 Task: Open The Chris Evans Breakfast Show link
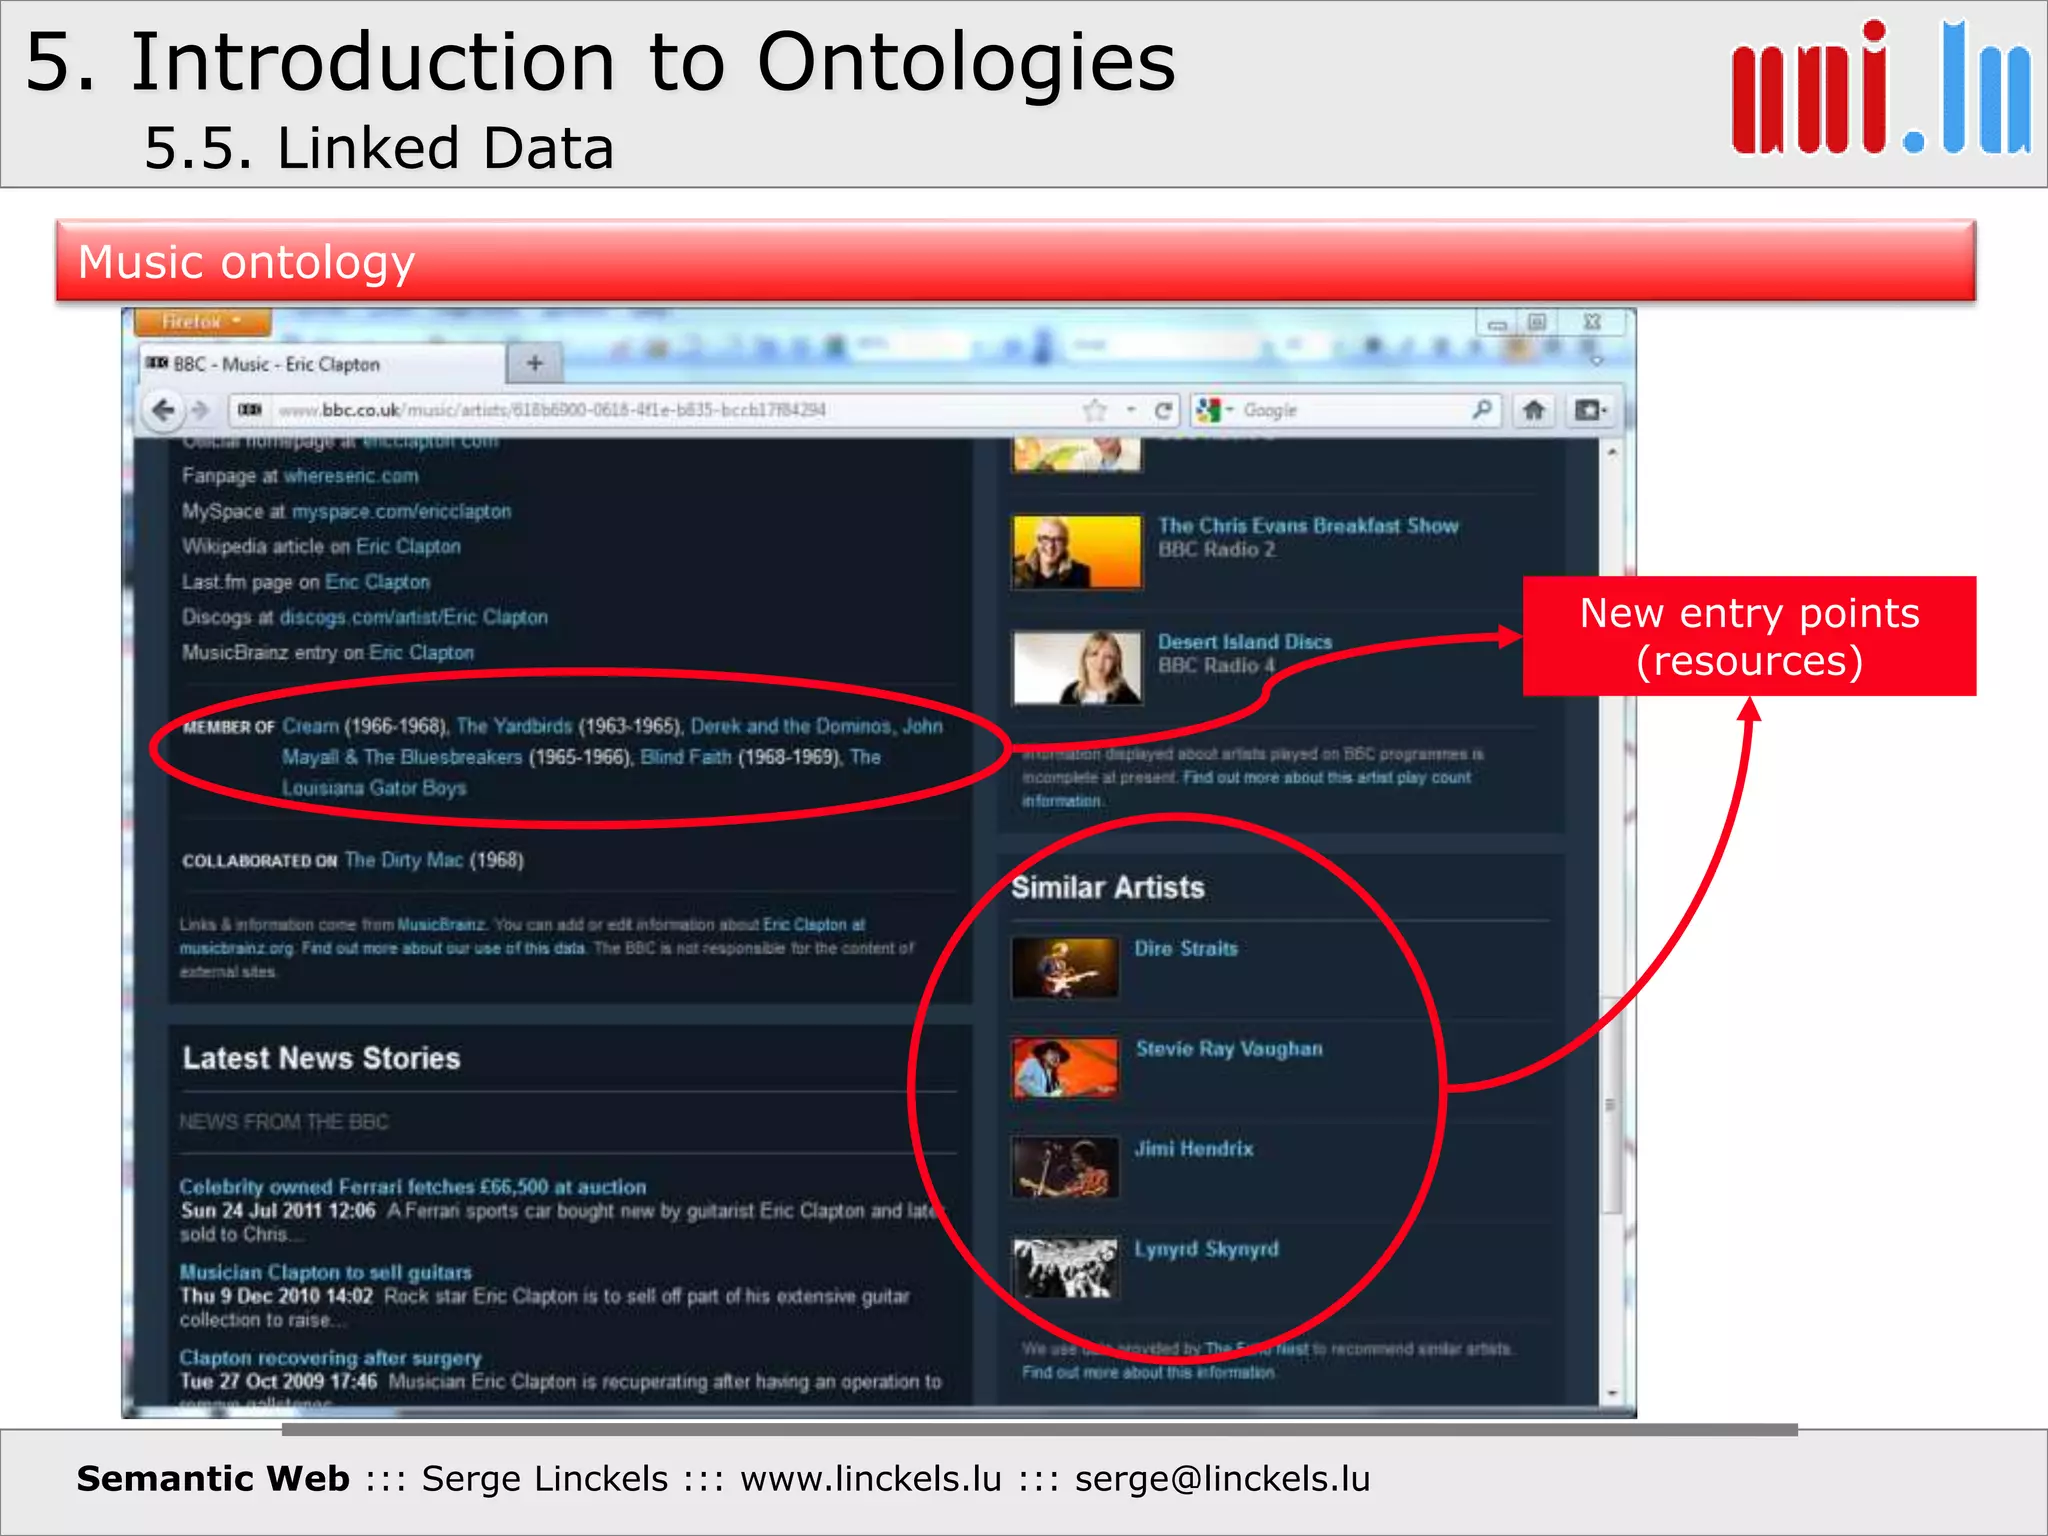[x=1308, y=526]
